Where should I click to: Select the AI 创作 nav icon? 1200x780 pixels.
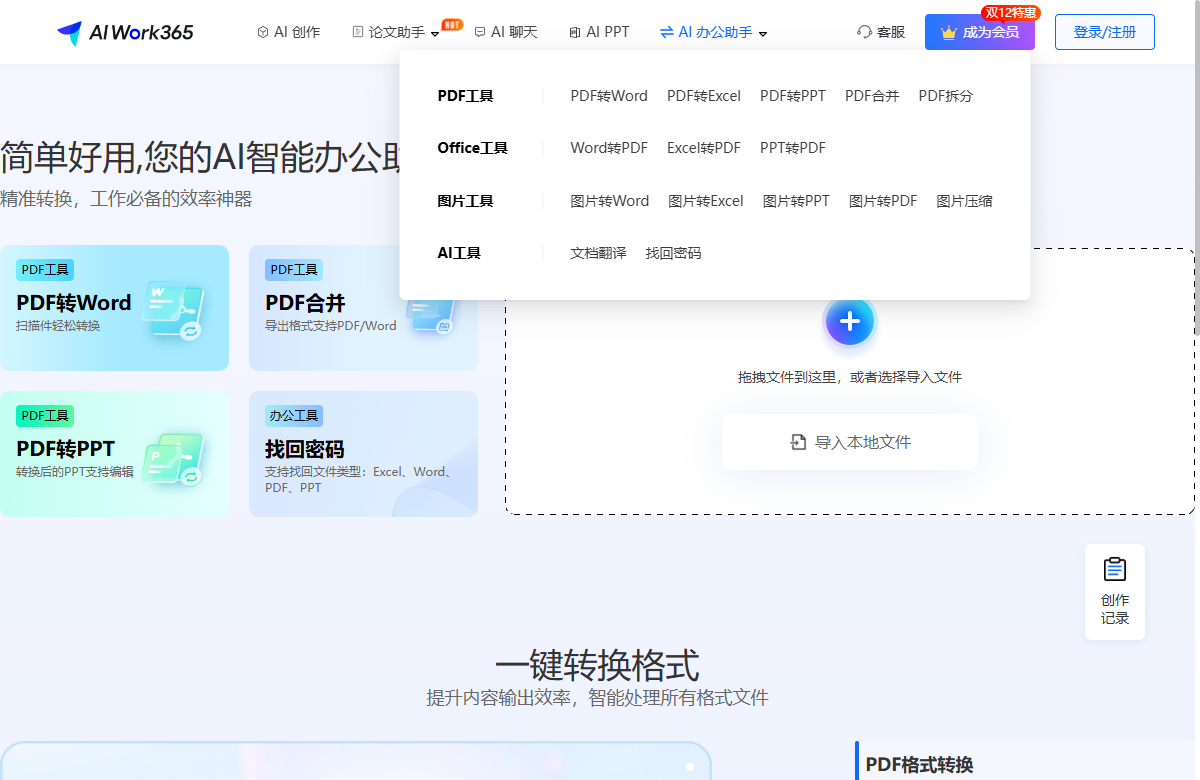pos(262,31)
